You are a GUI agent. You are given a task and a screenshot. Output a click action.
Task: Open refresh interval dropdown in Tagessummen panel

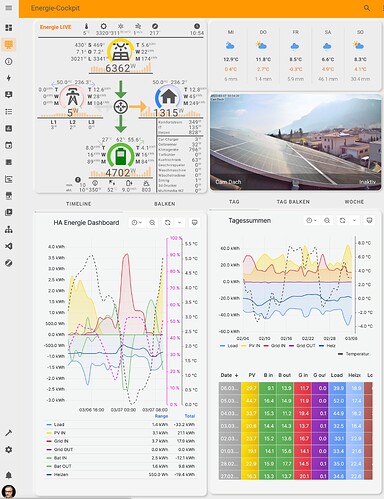point(354,220)
